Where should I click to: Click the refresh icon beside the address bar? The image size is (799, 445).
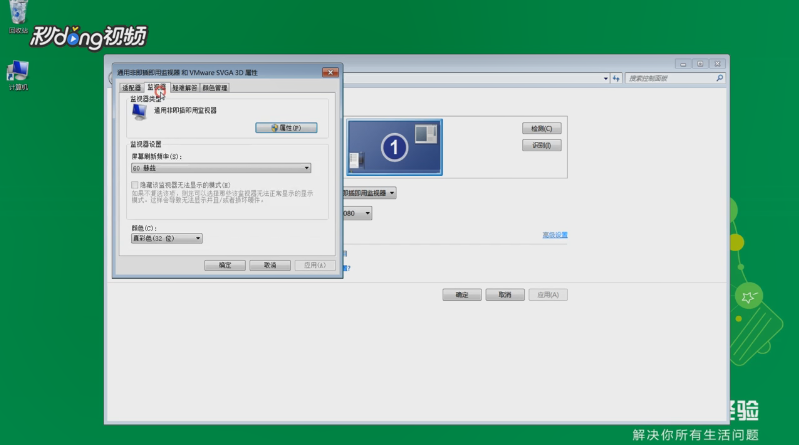point(616,78)
